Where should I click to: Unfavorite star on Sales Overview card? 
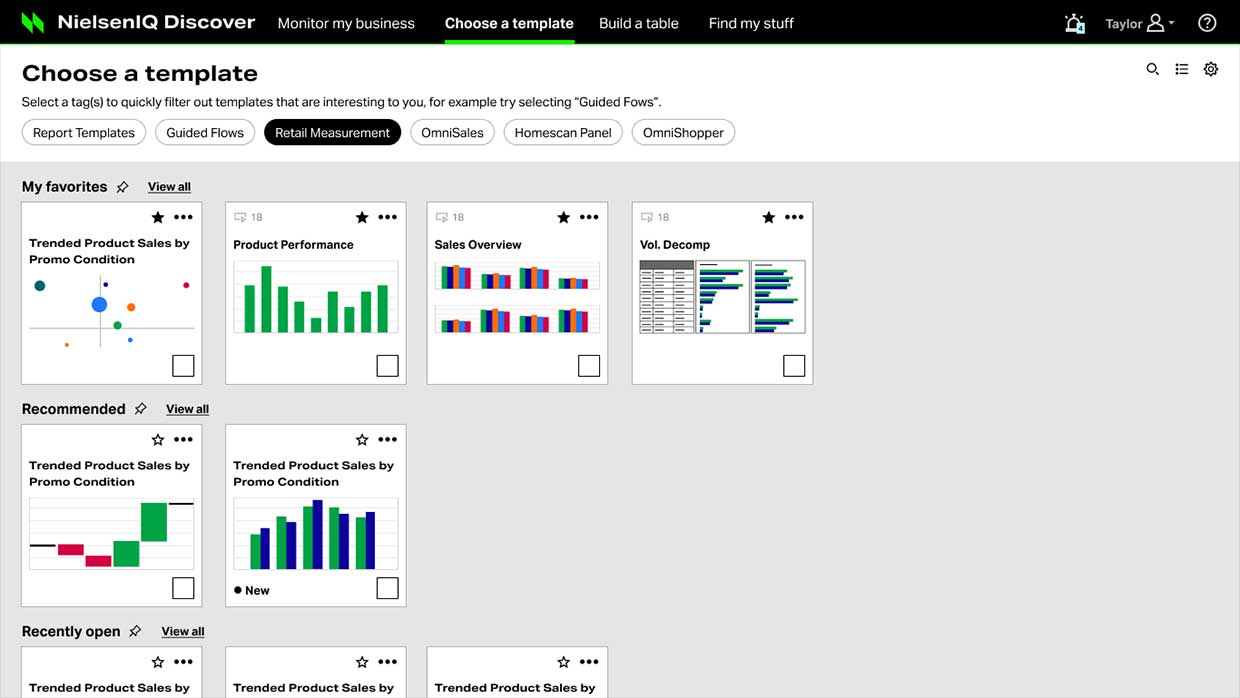click(x=563, y=217)
